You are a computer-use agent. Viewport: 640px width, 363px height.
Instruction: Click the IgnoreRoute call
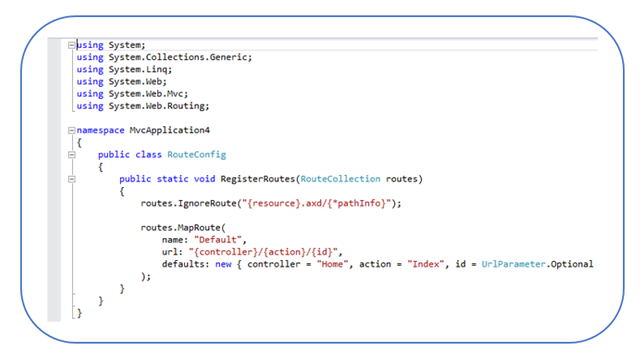[207, 203]
